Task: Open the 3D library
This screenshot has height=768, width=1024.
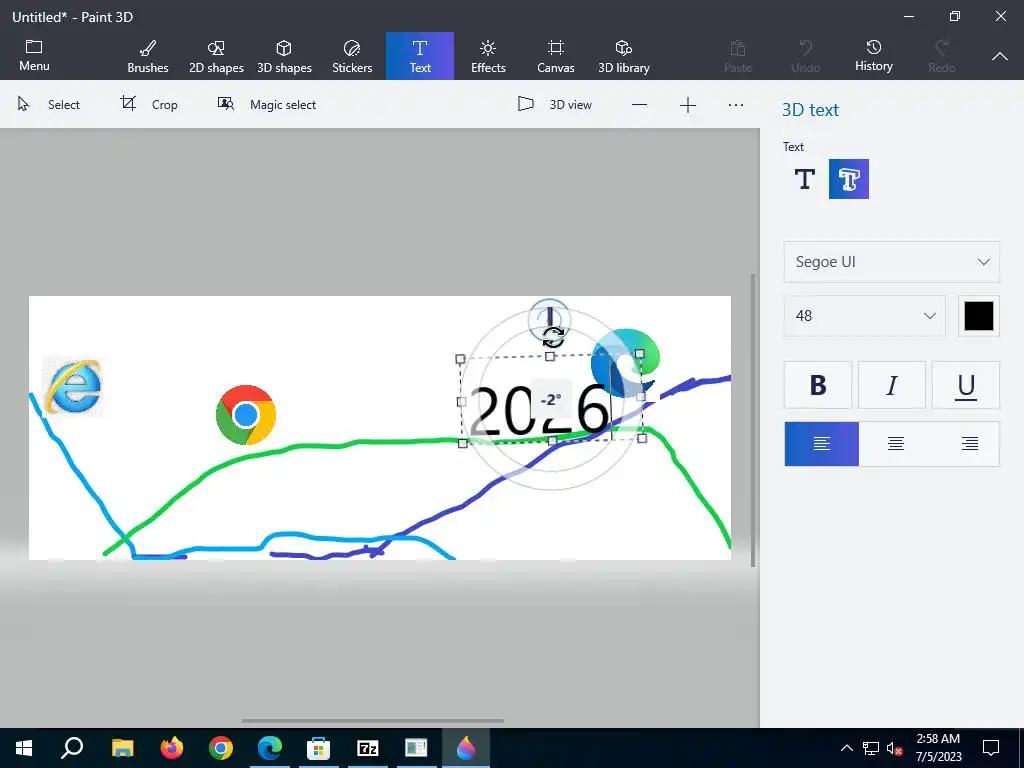Action: (x=624, y=56)
